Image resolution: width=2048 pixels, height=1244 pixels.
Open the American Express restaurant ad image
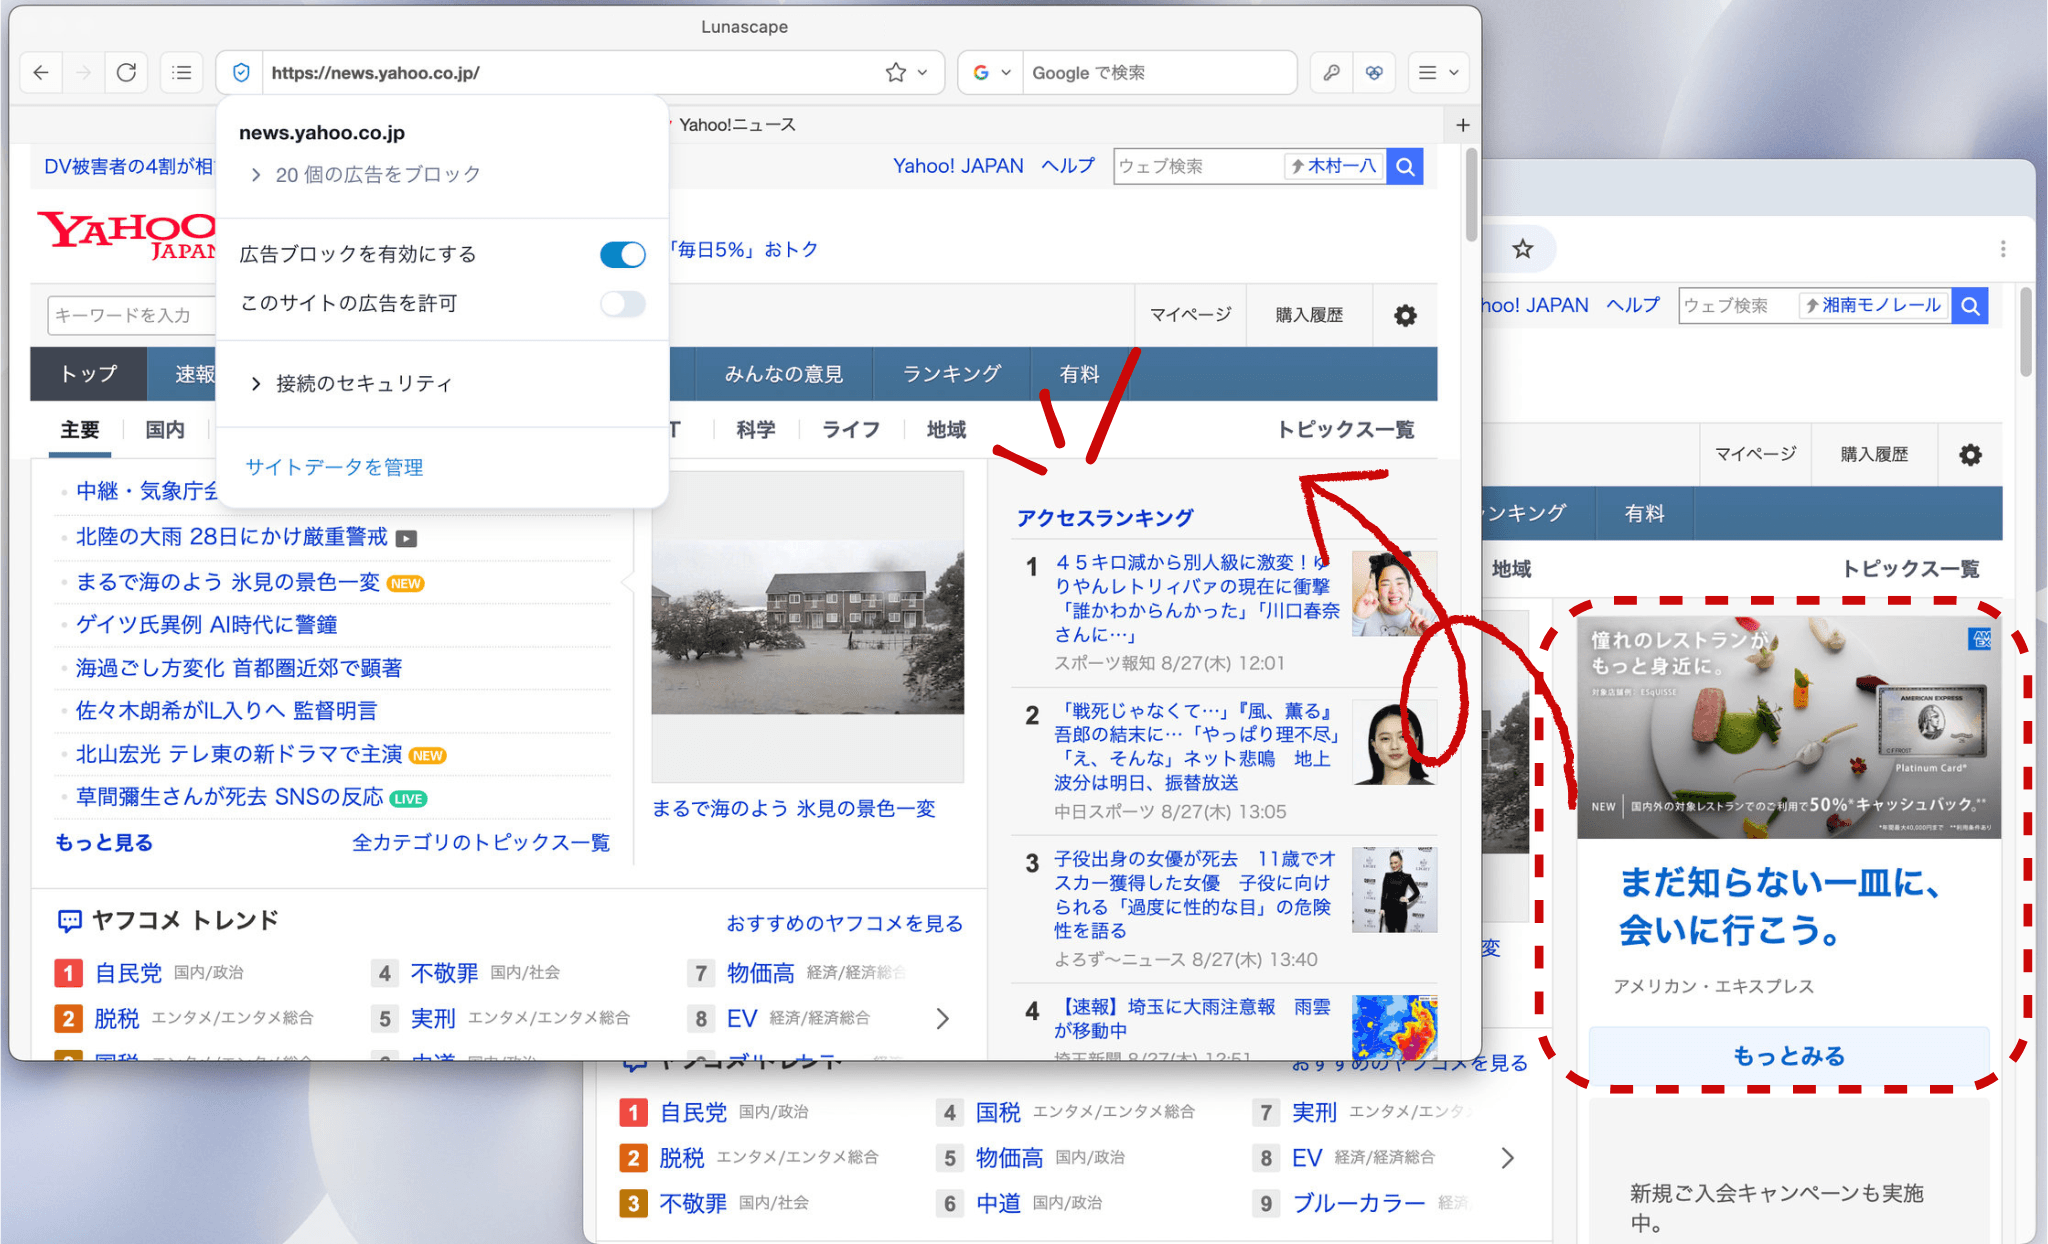click(x=1788, y=727)
